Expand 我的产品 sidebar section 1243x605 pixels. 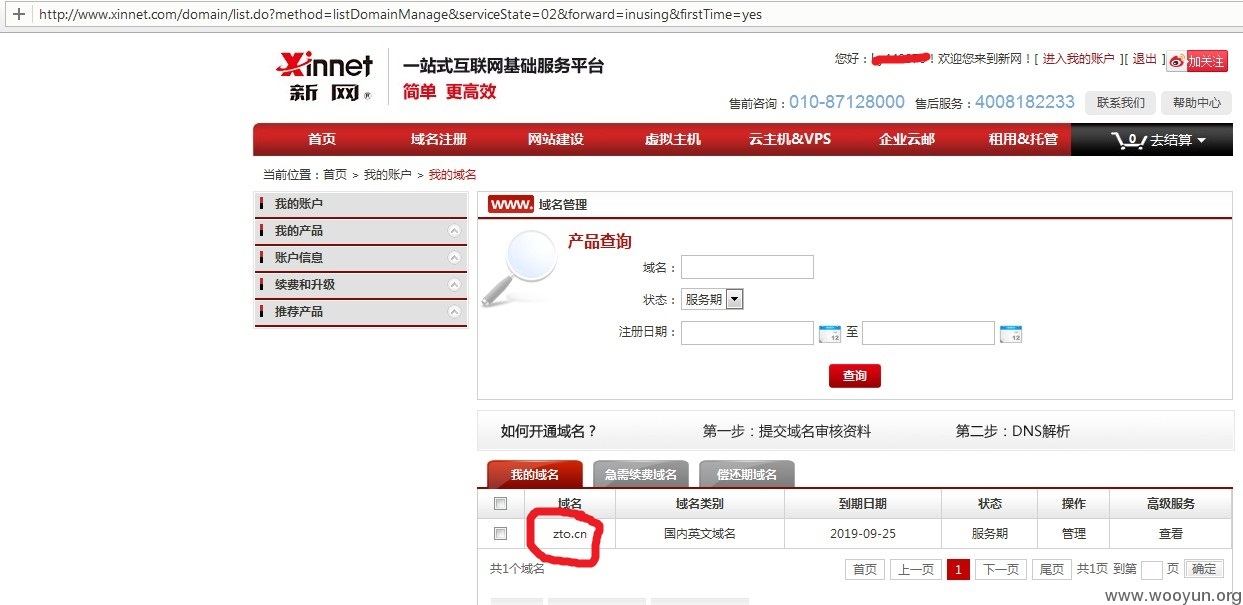coord(361,231)
